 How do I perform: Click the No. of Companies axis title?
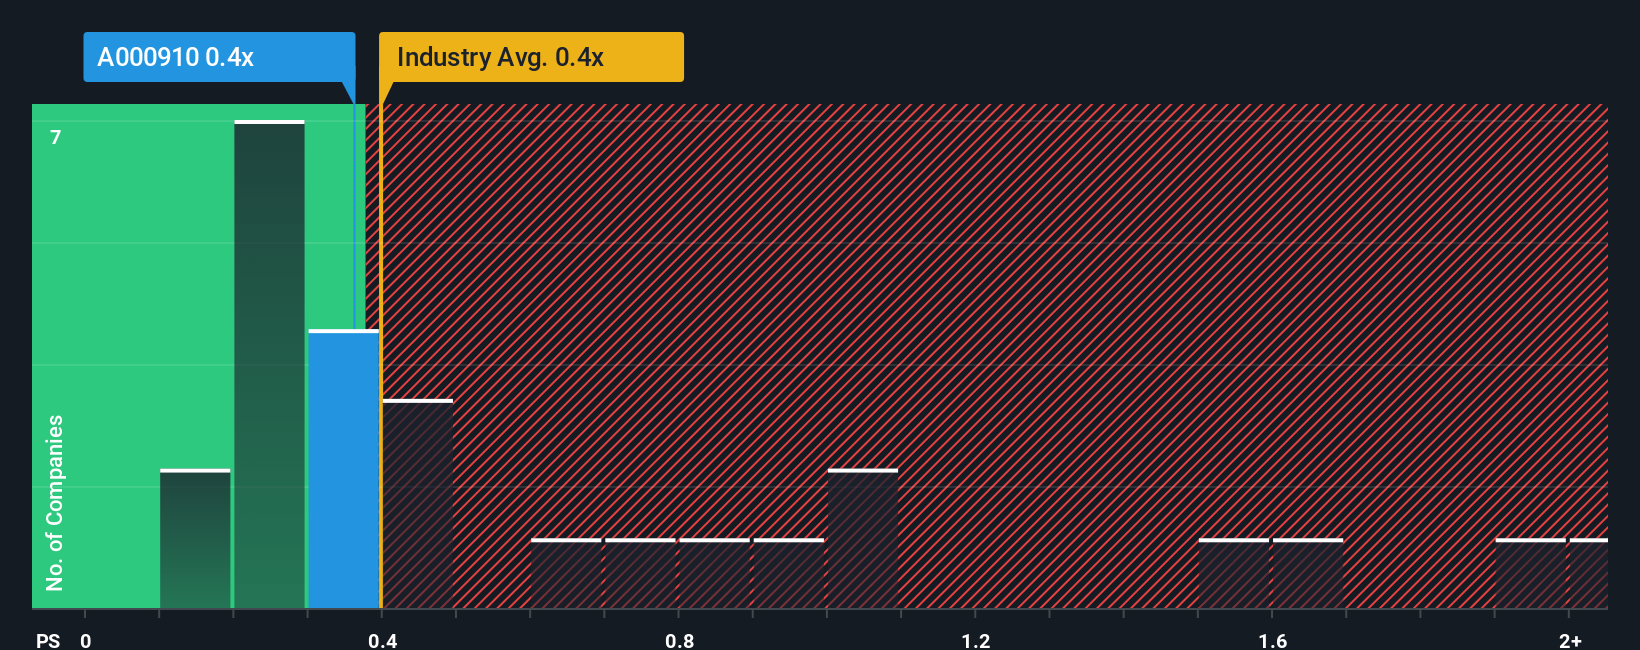pyautogui.click(x=55, y=502)
